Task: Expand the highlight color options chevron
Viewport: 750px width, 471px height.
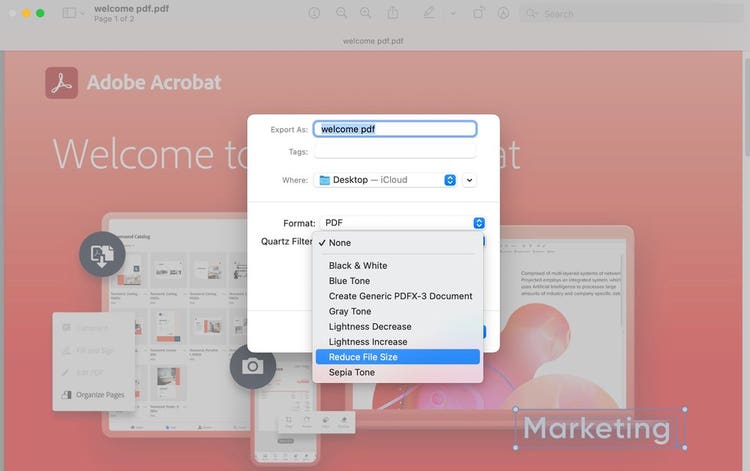Action: tap(453, 13)
